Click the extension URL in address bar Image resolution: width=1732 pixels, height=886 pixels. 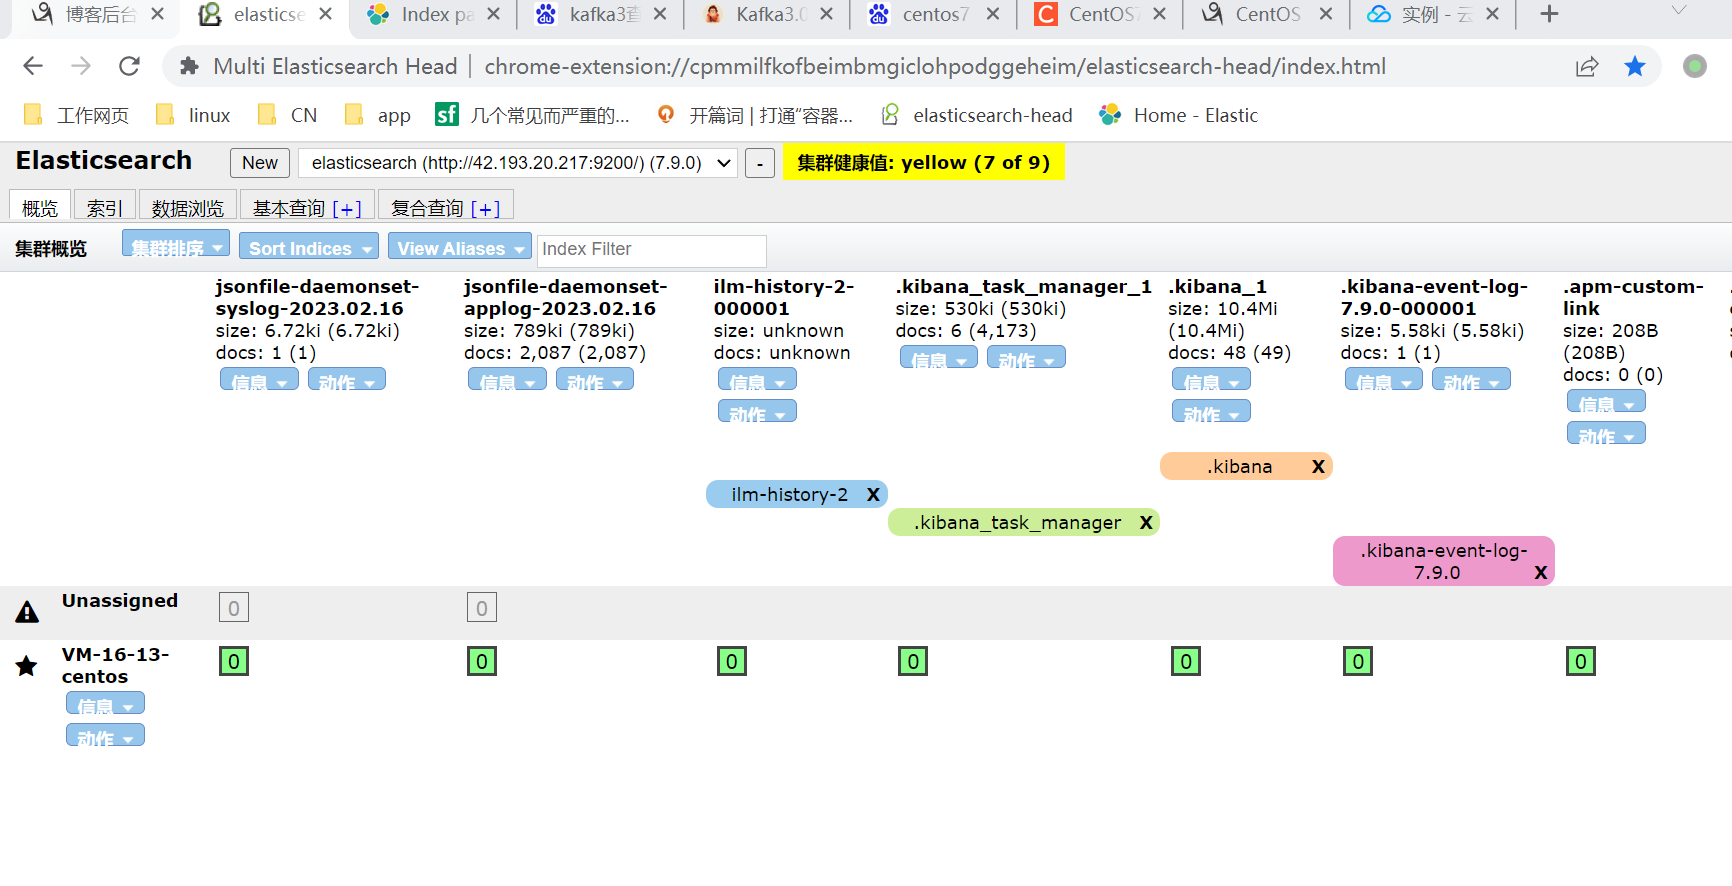935,66
